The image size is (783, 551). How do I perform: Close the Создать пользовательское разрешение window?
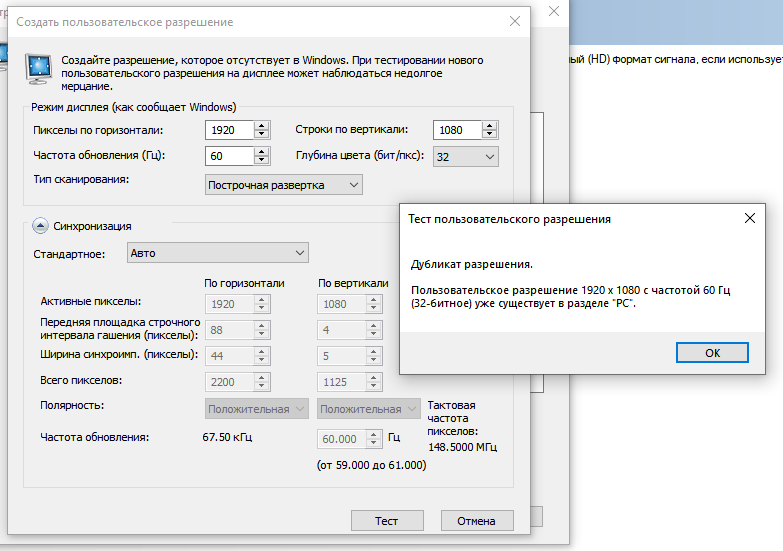(x=515, y=21)
